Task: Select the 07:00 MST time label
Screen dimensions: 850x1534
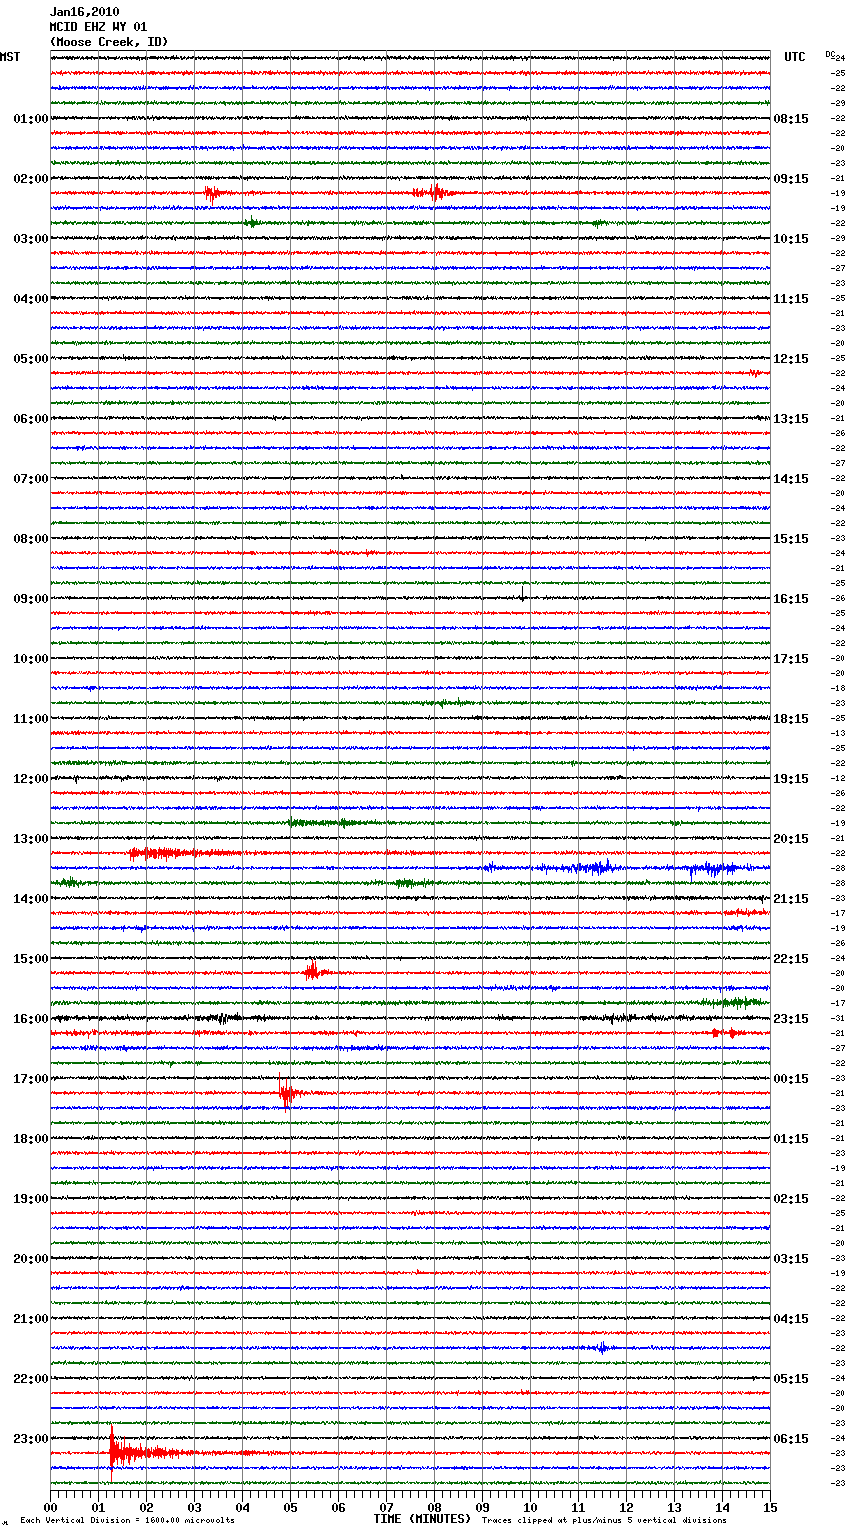Action: click(x=31, y=479)
